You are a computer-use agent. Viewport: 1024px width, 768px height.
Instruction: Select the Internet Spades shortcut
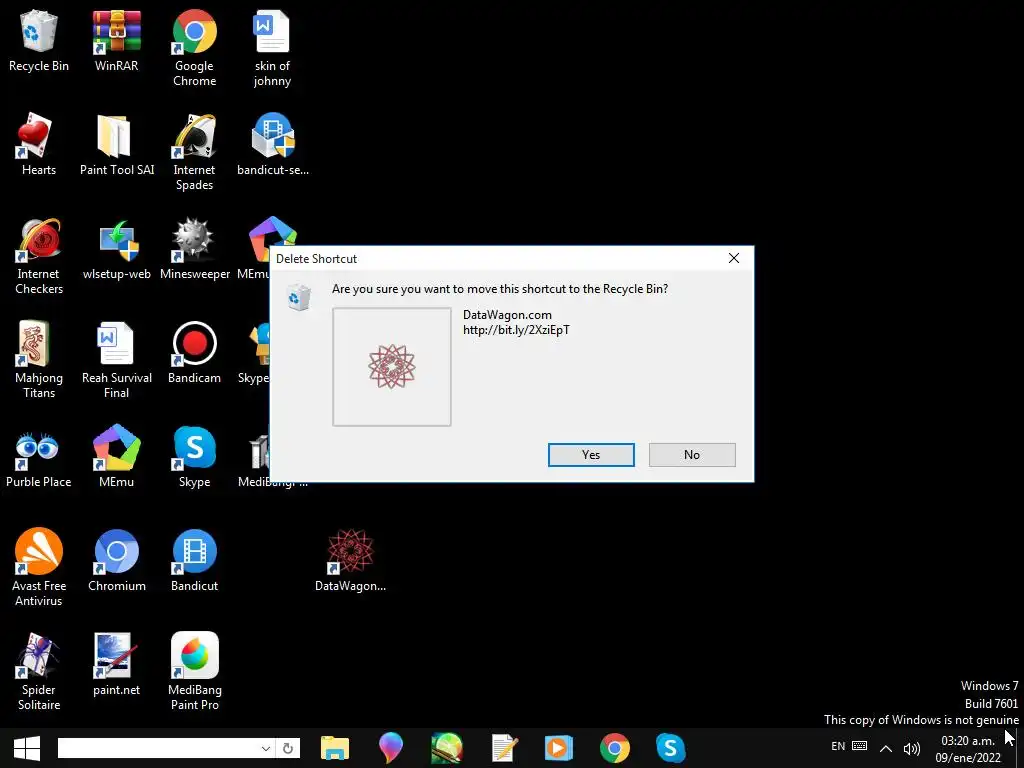(195, 153)
